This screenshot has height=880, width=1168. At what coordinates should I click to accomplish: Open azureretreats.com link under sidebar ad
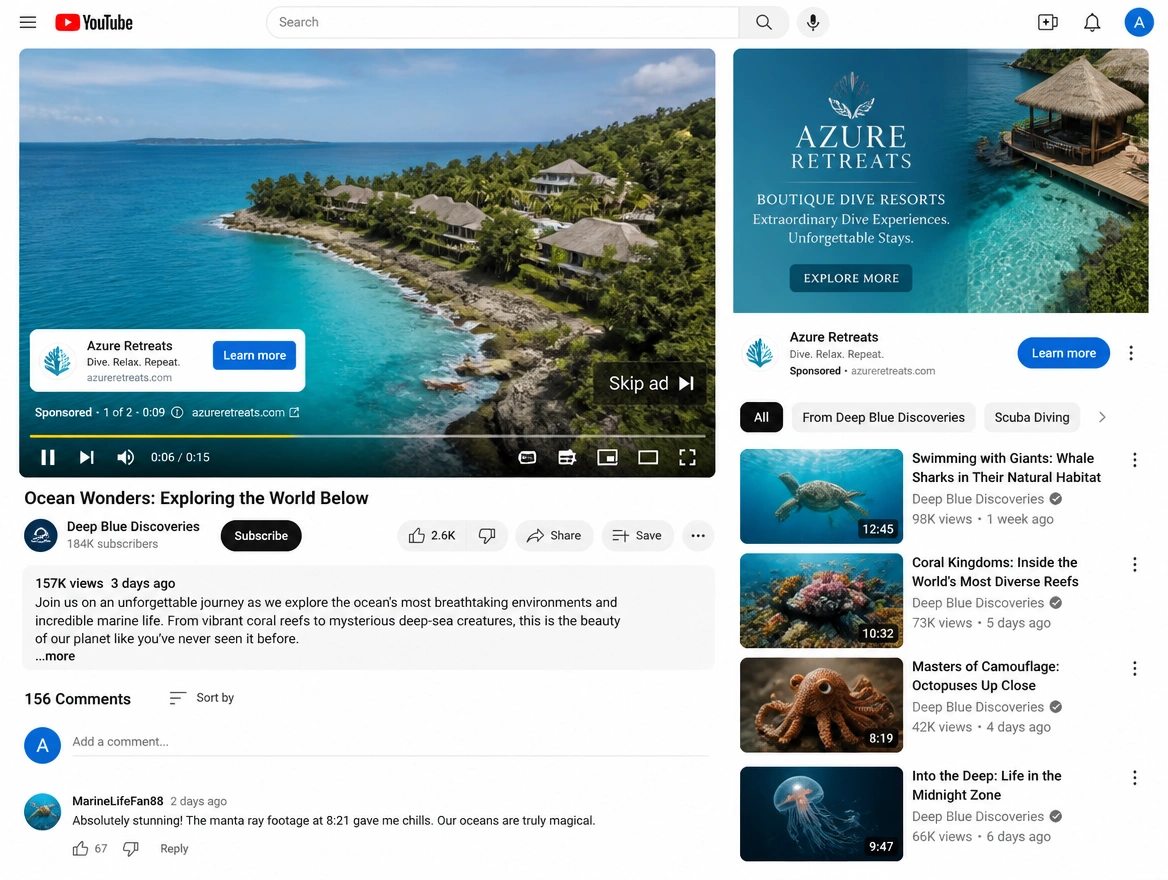click(892, 370)
